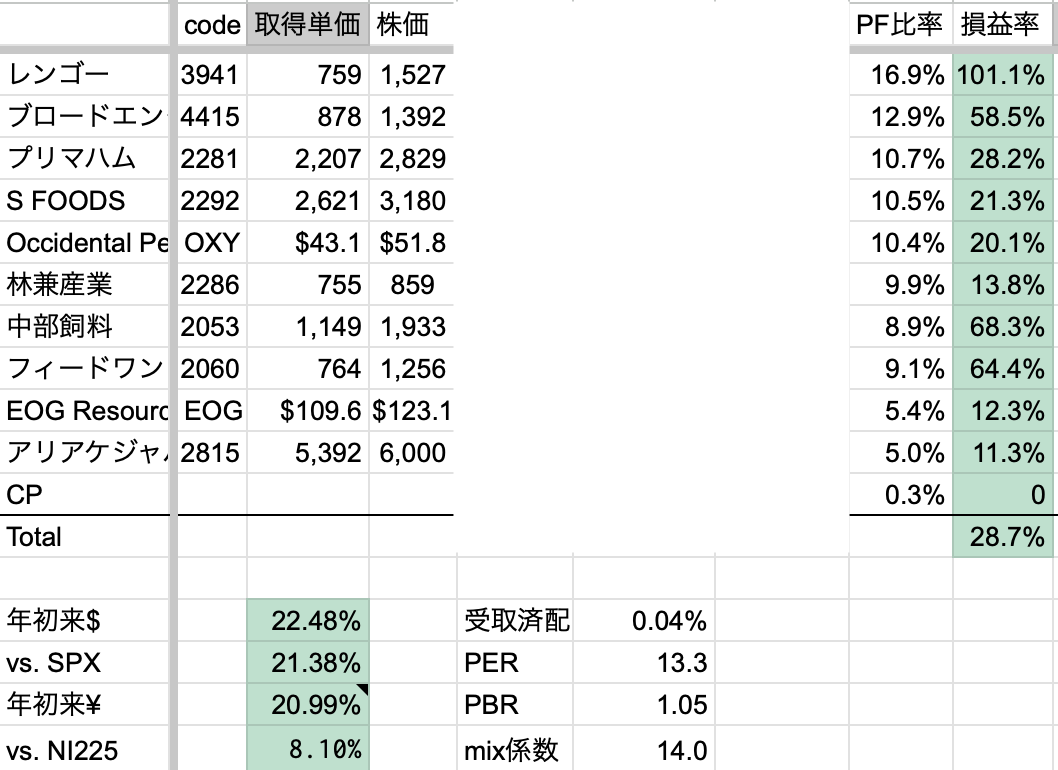Viewport: 1058px width, 770px height.
Task: Click the PER value 13.3
Action: [x=644, y=663]
